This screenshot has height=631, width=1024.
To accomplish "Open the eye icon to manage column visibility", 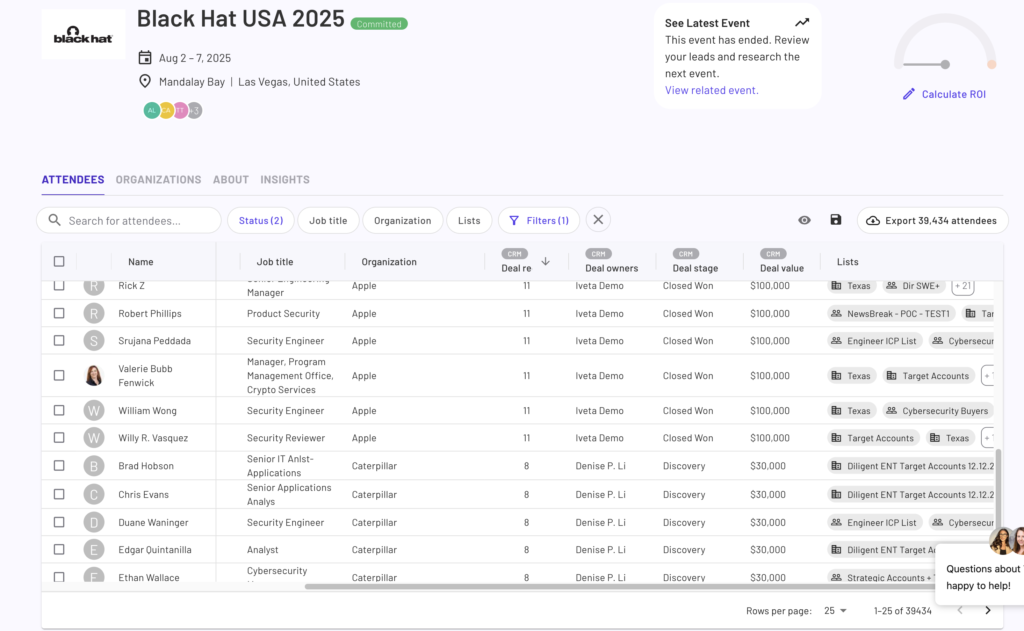I will pyautogui.click(x=804, y=220).
